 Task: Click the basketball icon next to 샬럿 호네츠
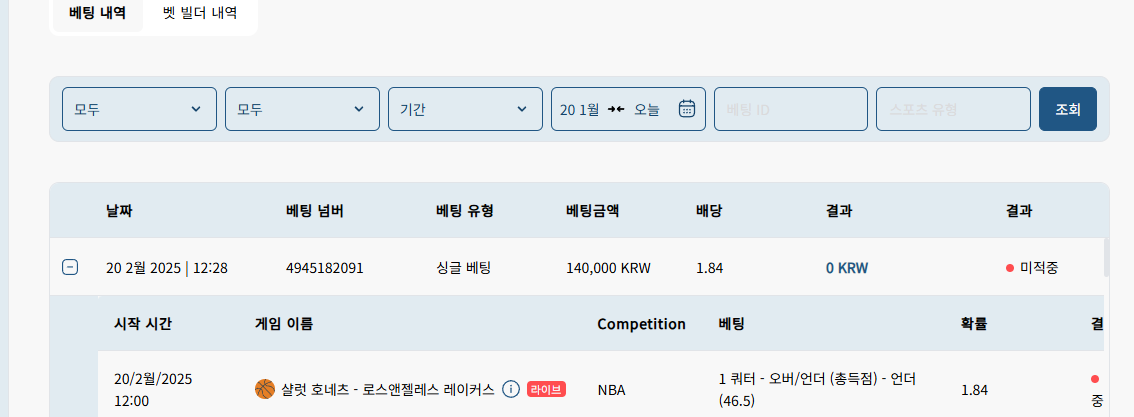[265, 390]
